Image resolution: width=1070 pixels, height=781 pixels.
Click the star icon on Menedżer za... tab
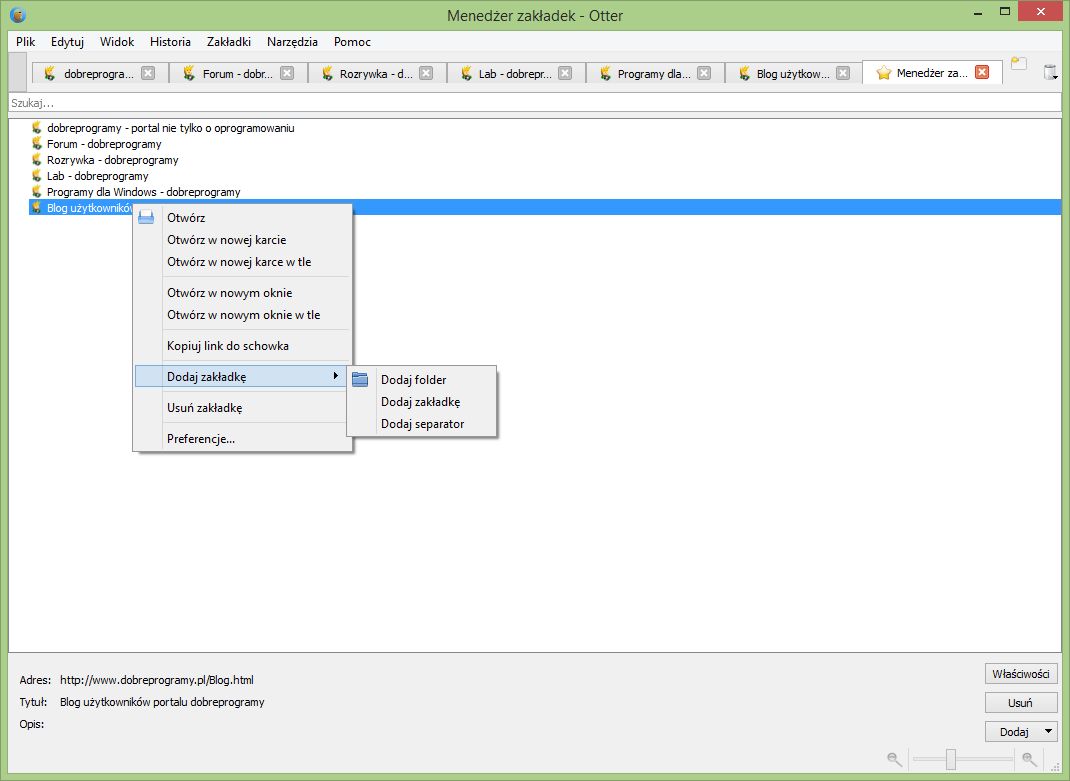click(x=884, y=72)
